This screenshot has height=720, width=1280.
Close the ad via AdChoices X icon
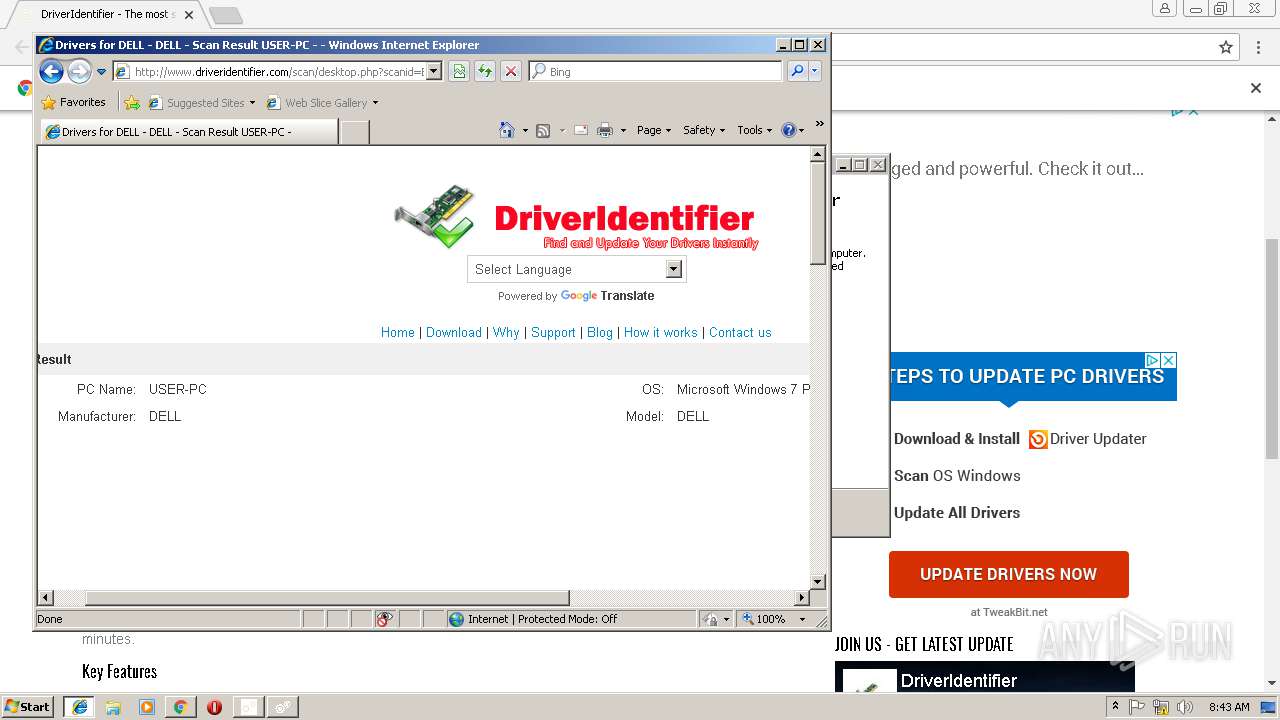pos(1168,360)
